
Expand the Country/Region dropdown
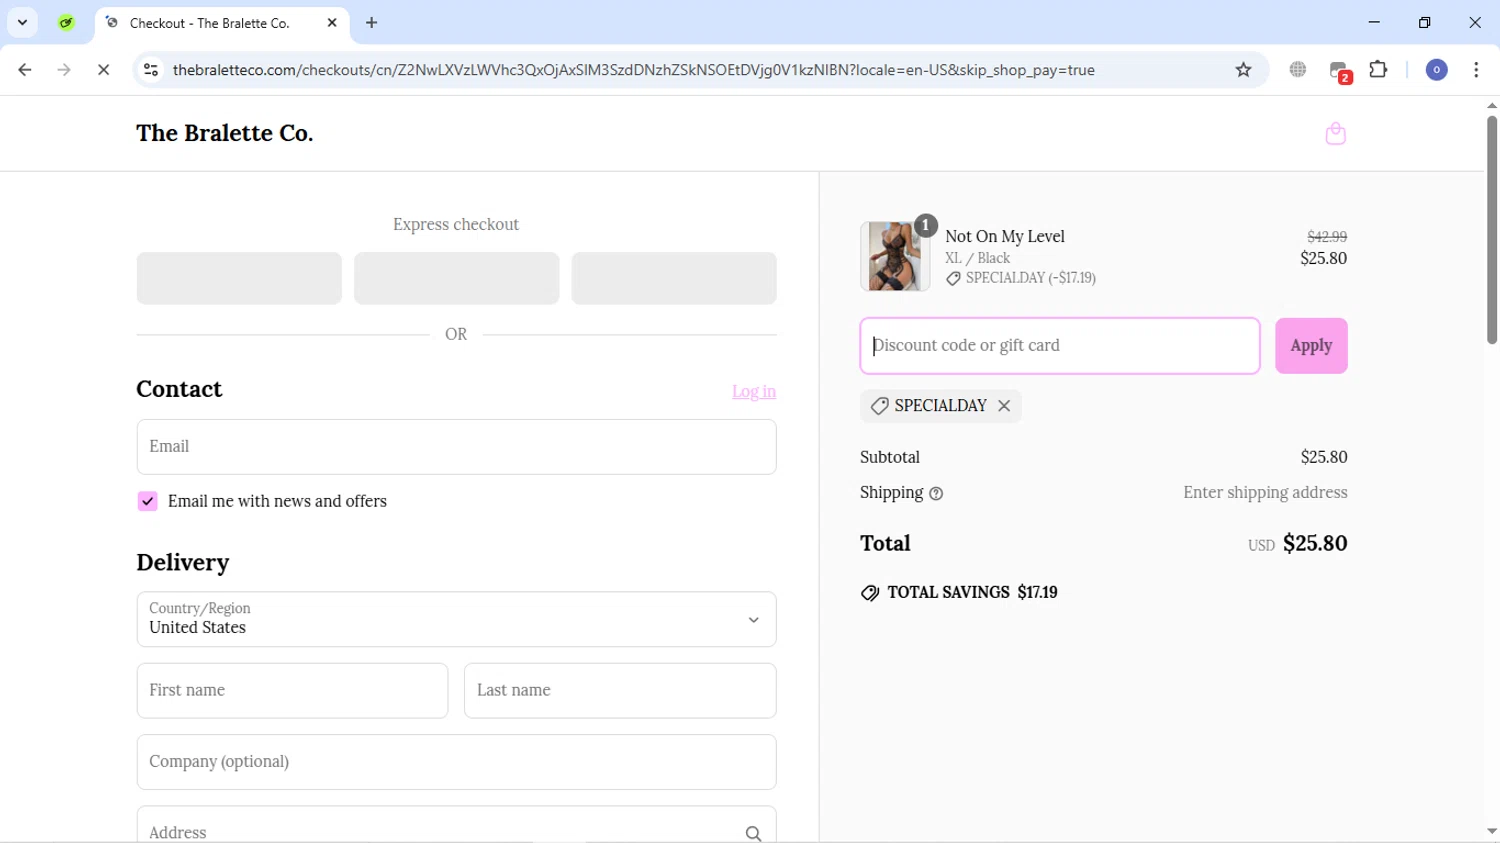click(456, 619)
